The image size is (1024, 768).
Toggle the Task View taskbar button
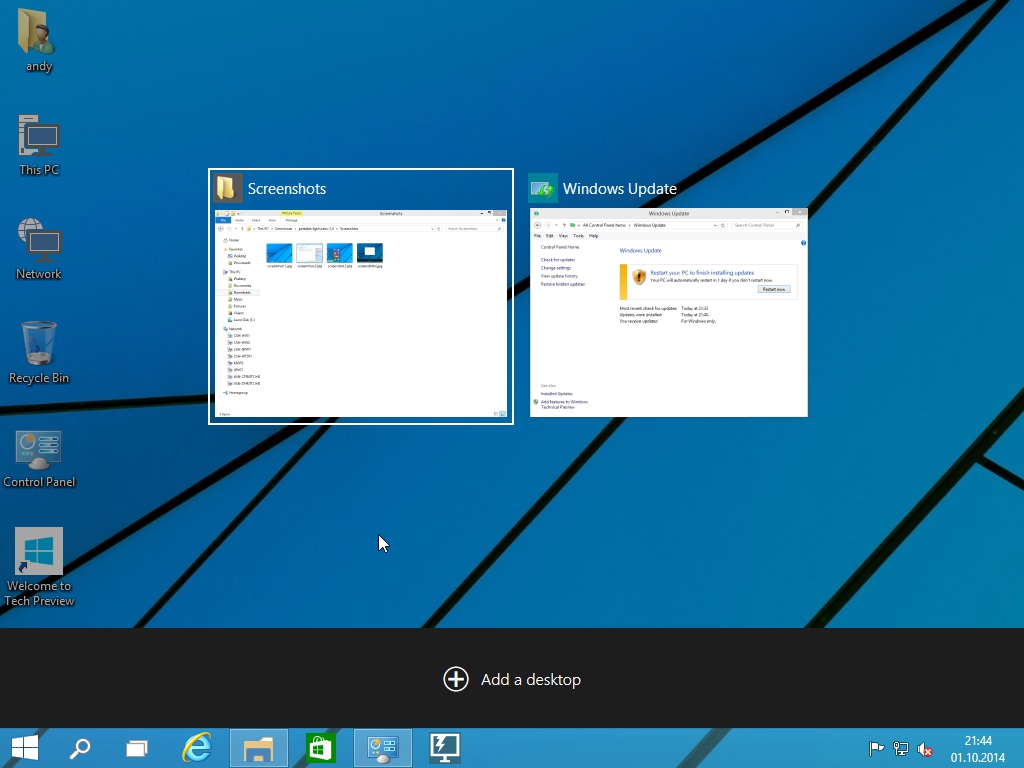point(137,748)
